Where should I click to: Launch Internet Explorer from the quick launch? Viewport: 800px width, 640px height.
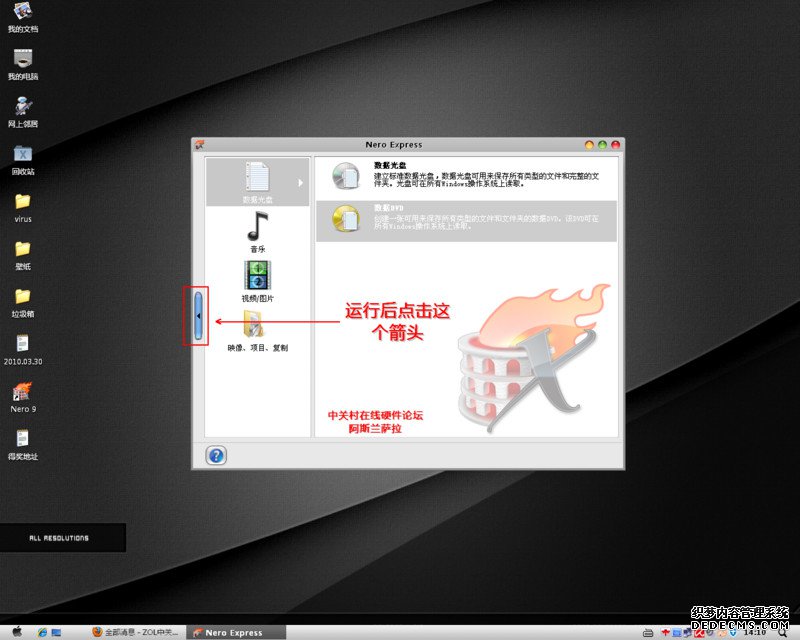click(x=42, y=632)
